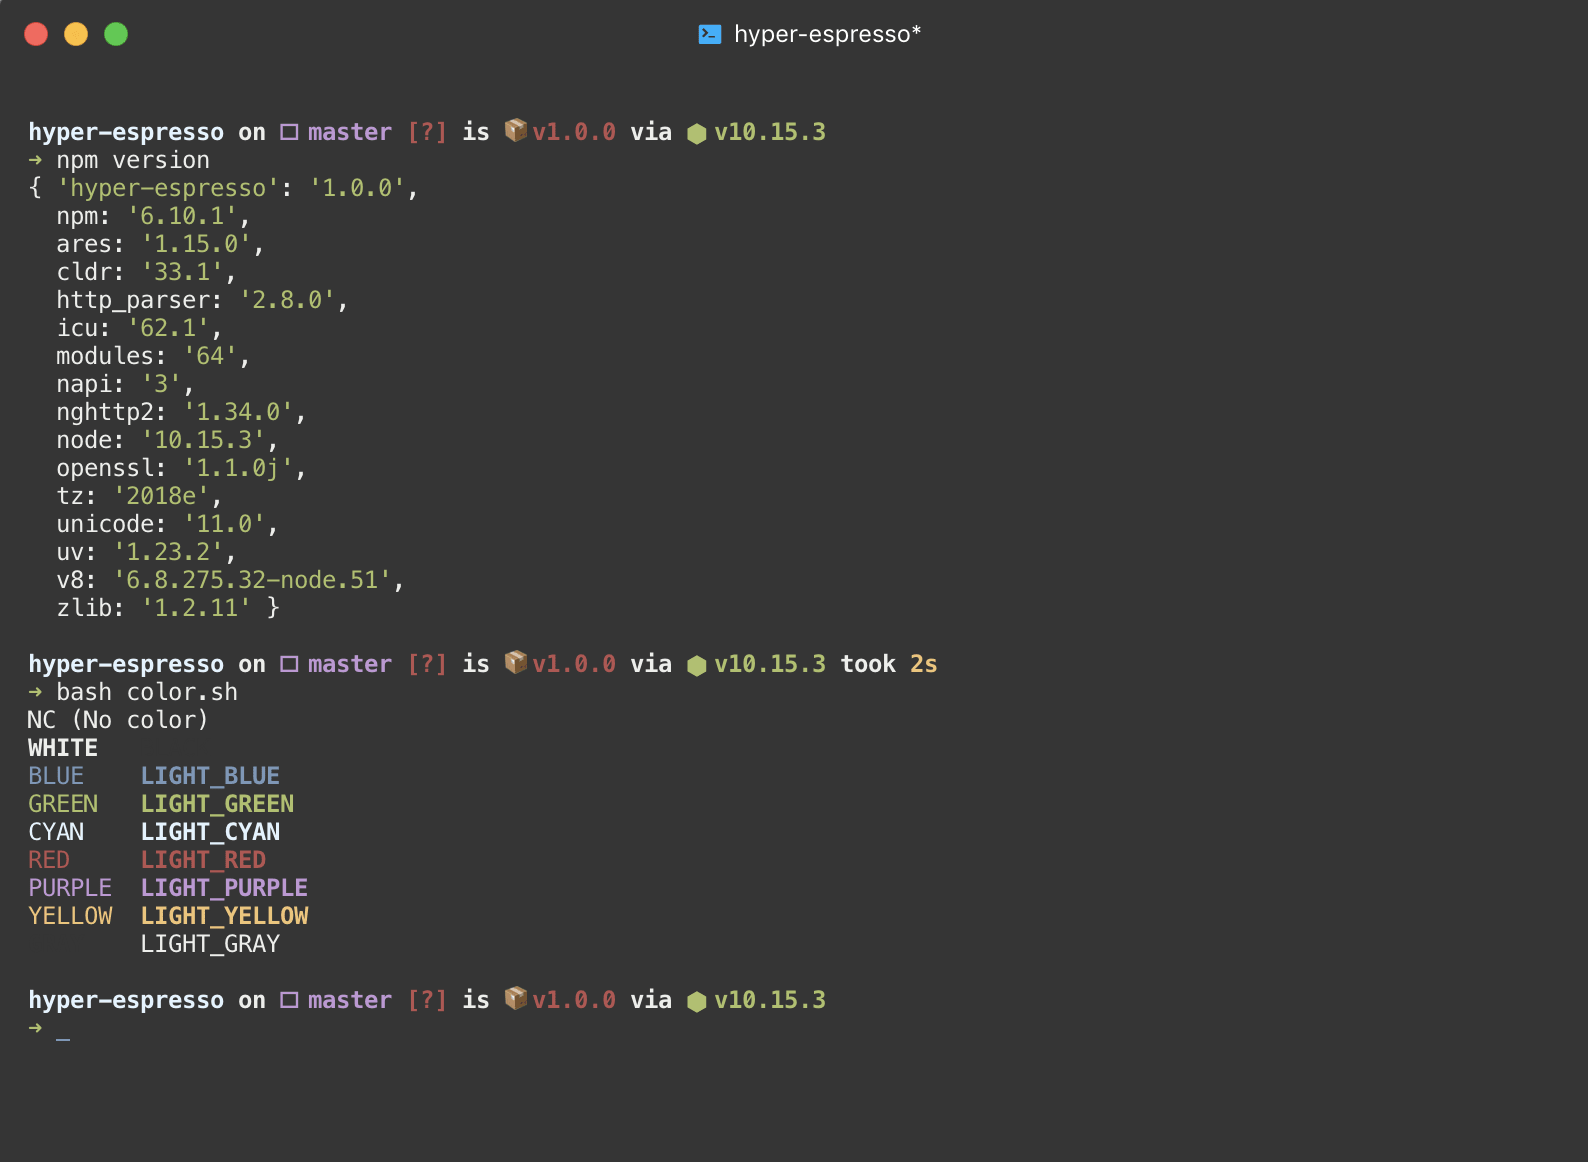This screenshot has width=1588, height=1162.
Task: Click the LIGHT_PURPLE color label
Action: [224, 888]
